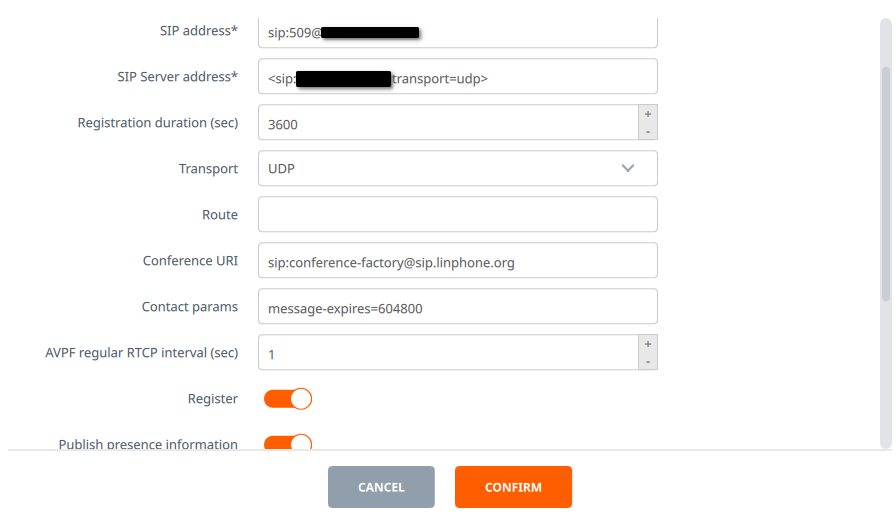Click the Conference URI text field
The image size is (896, 525).
coord(458,261)
